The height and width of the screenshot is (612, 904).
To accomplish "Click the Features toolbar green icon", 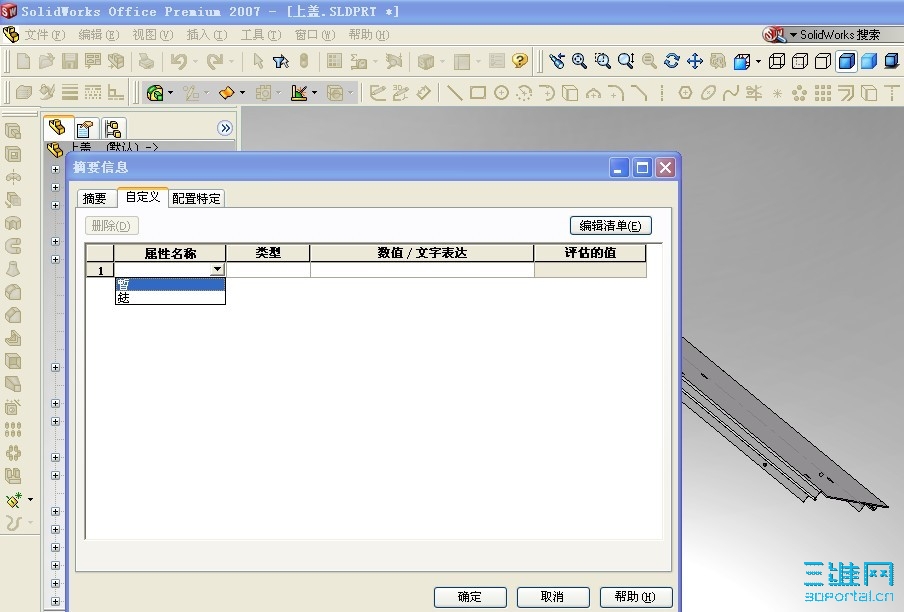I will pos(155,93).
